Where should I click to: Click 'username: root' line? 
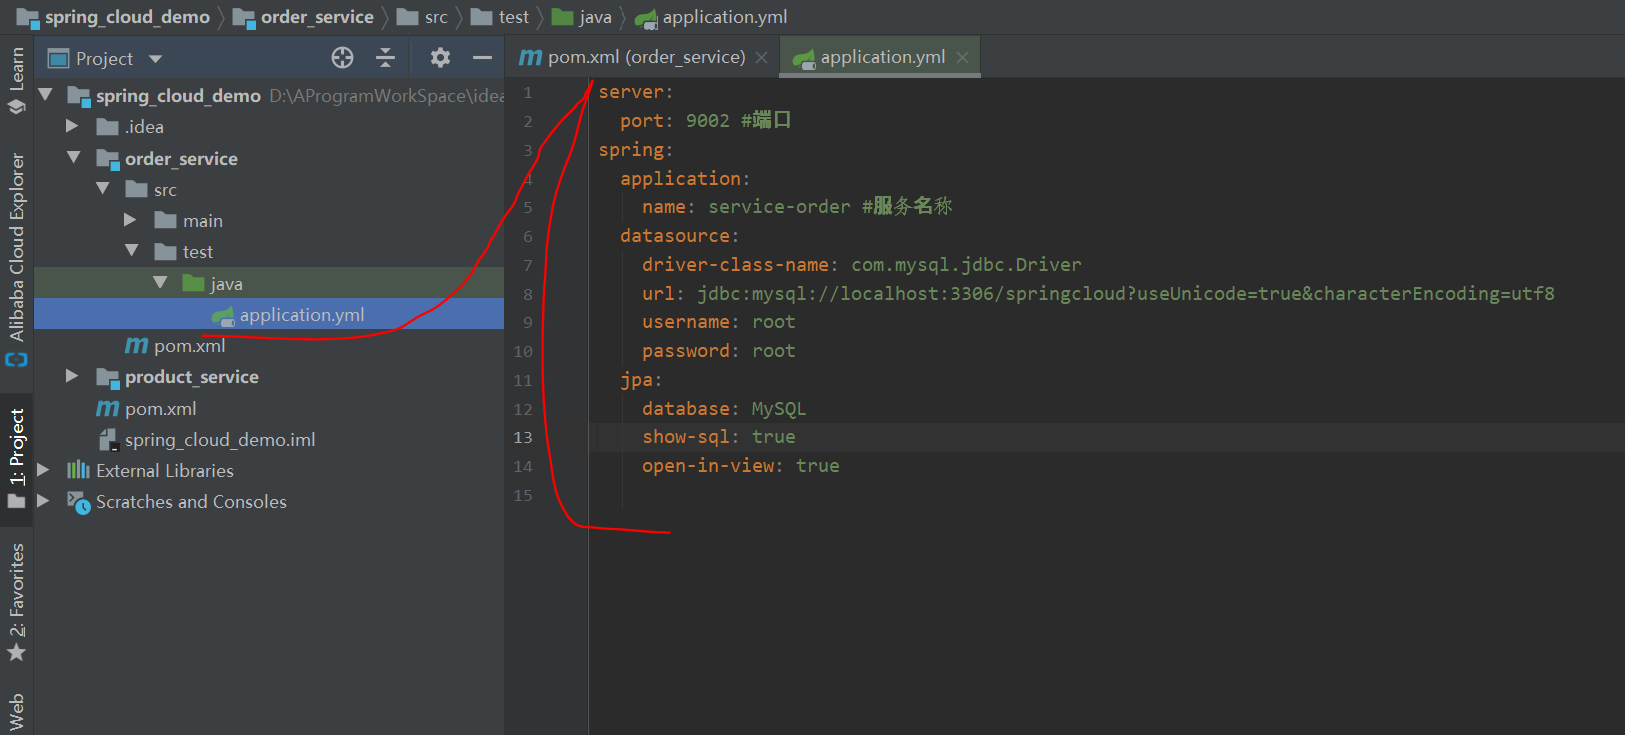(x=719, y=322)
